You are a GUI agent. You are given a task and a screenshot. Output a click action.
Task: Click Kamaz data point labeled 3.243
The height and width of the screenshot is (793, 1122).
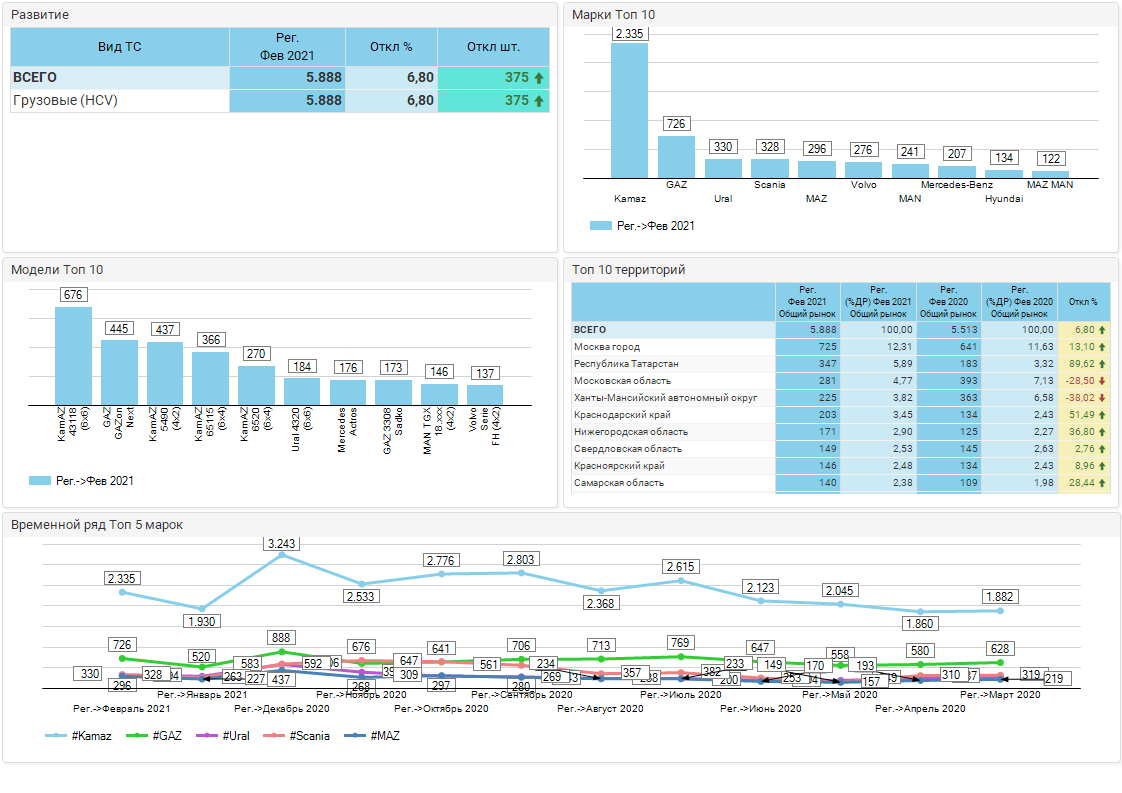click(282, 554)
